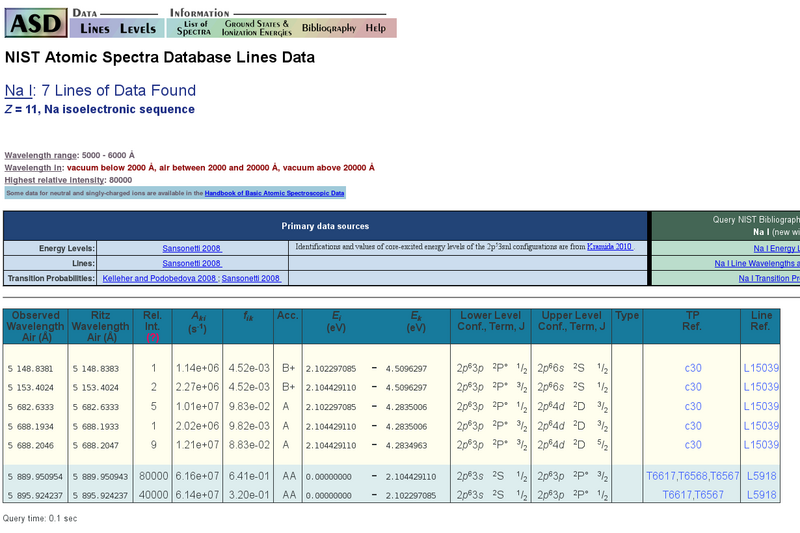Viewport: 800px width, 533px height.
Task: Click the Wavelength in label
Action: click(x=33, y=167)
